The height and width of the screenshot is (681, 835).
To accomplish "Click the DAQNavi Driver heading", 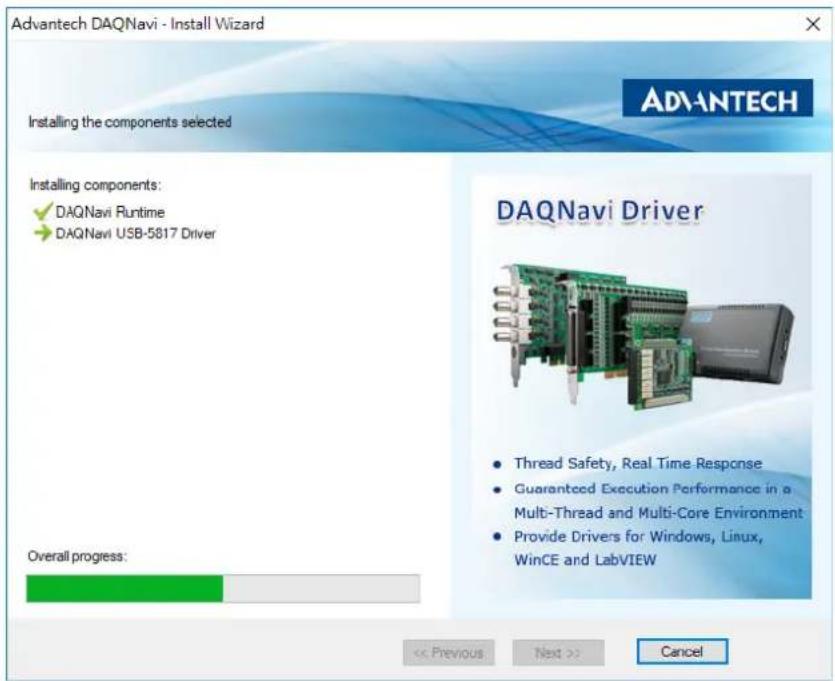I will (600, 211).
